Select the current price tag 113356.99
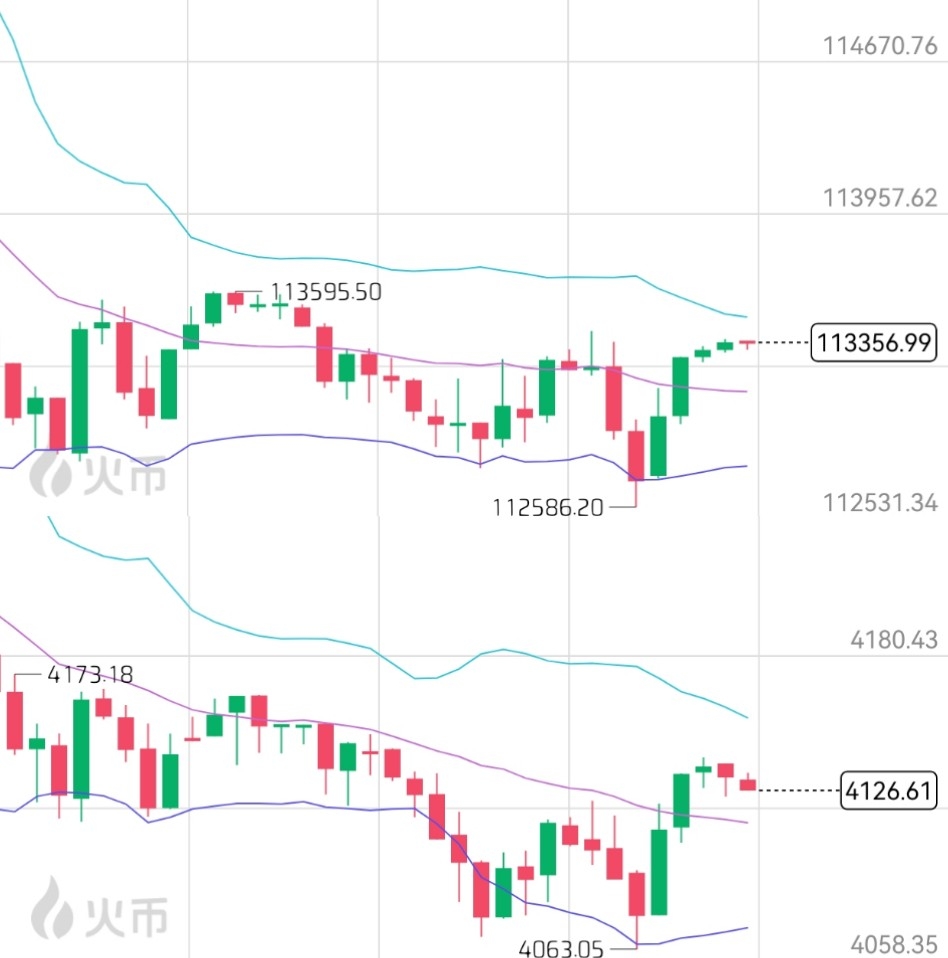The image size is (948, 958). tap(875, 344)
